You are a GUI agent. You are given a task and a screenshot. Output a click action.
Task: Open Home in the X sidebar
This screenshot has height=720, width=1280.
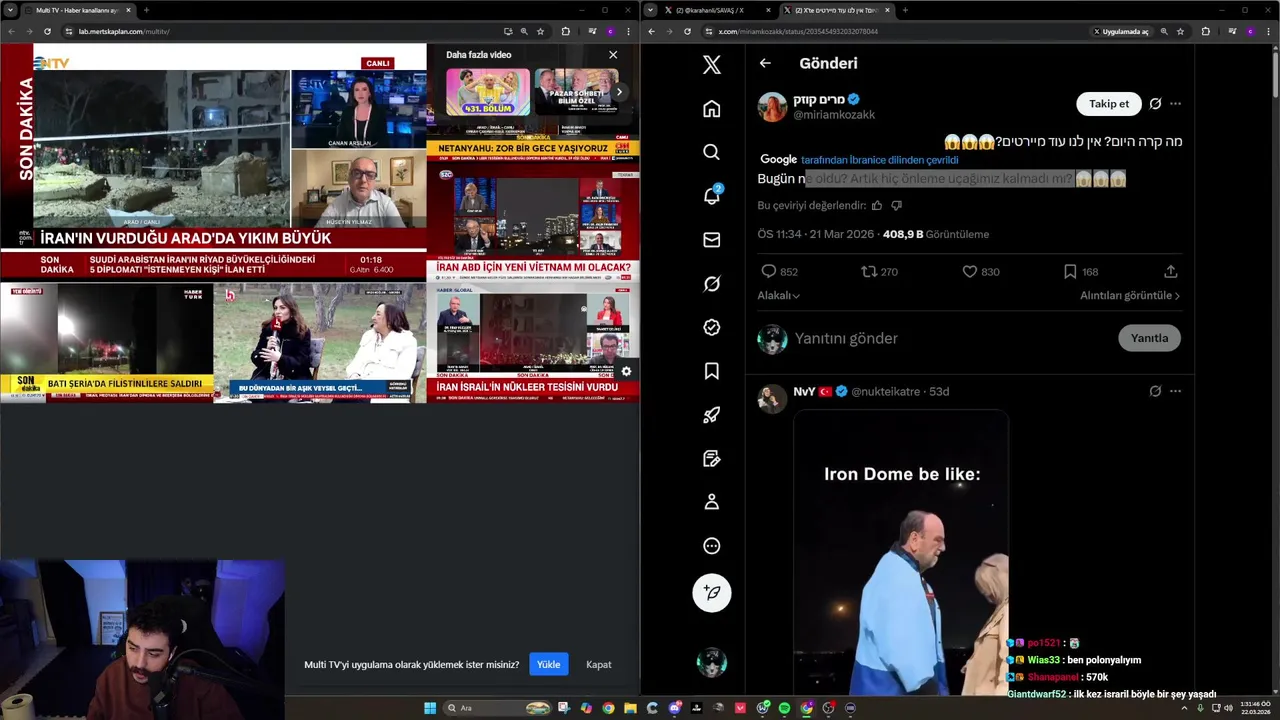711,109
